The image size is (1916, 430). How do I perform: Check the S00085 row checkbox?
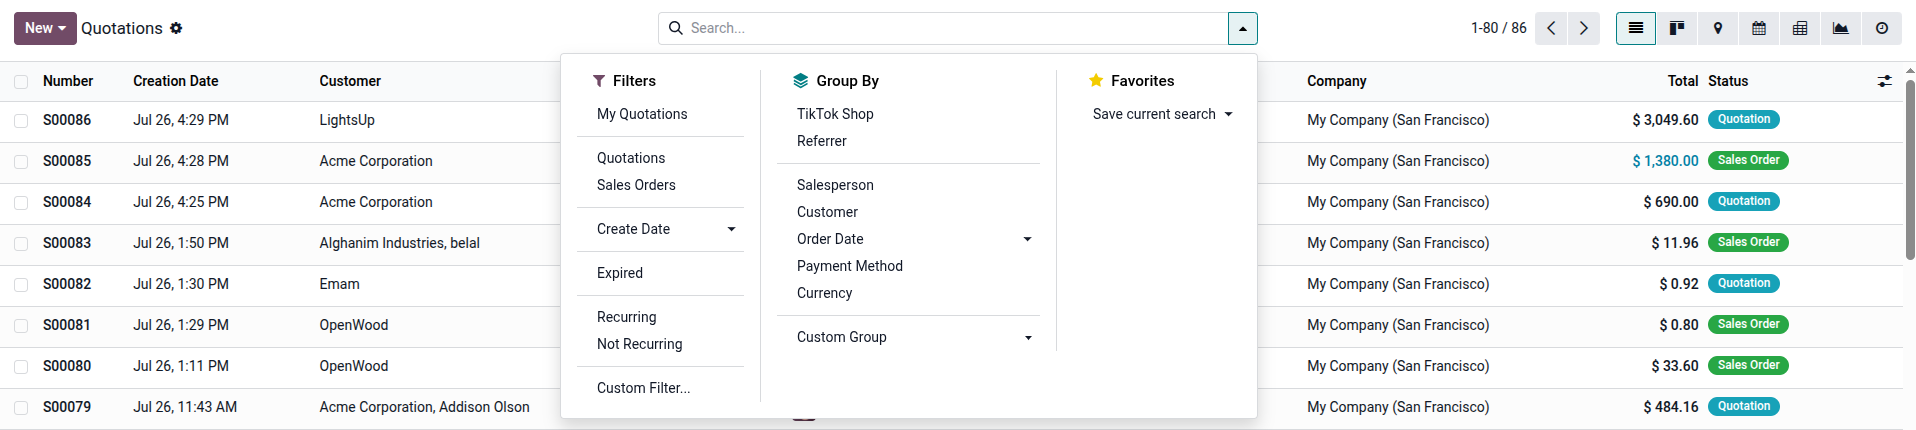[21, 162]
